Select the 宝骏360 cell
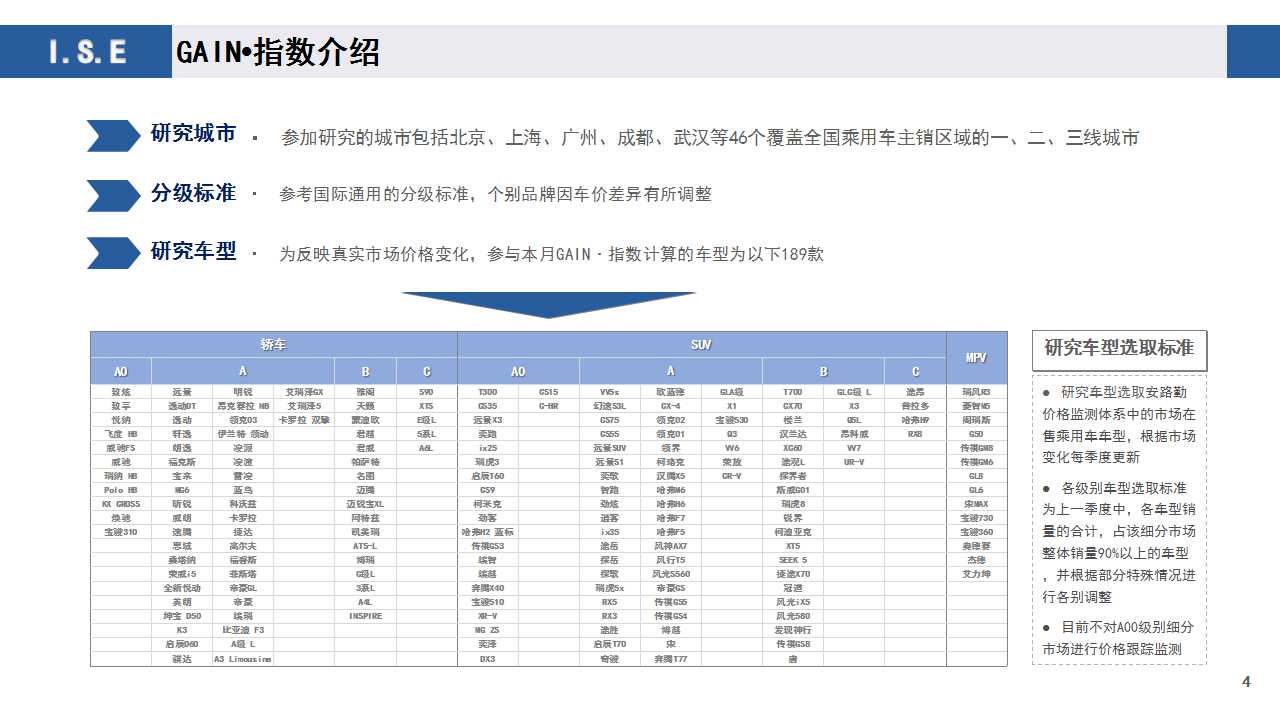1280x720 pixels. click(x=977, y=532)
